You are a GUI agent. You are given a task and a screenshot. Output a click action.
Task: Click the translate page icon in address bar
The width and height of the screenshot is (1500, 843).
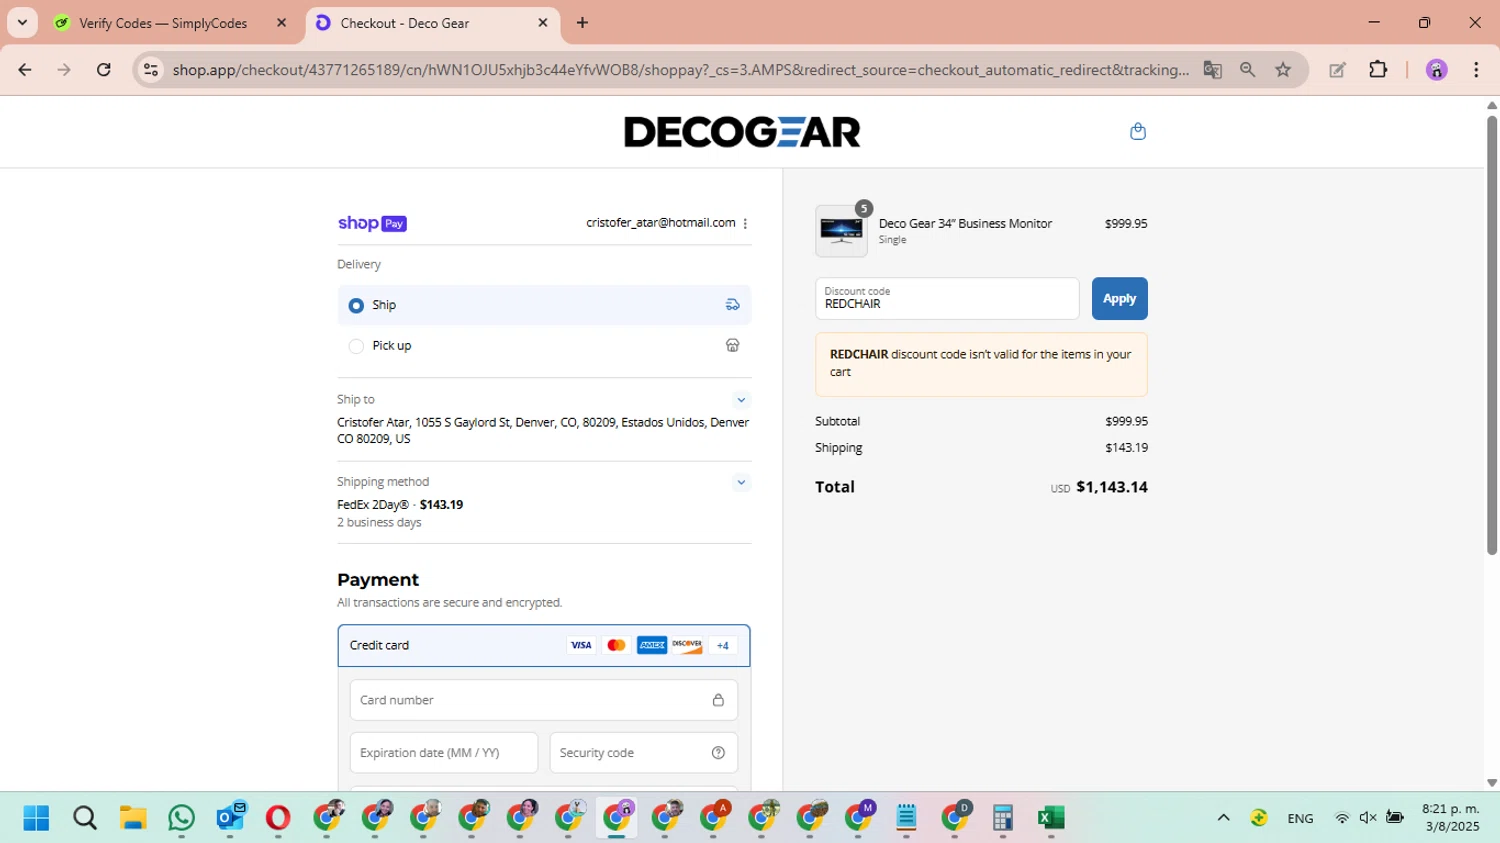click(x=1212, y=70)
